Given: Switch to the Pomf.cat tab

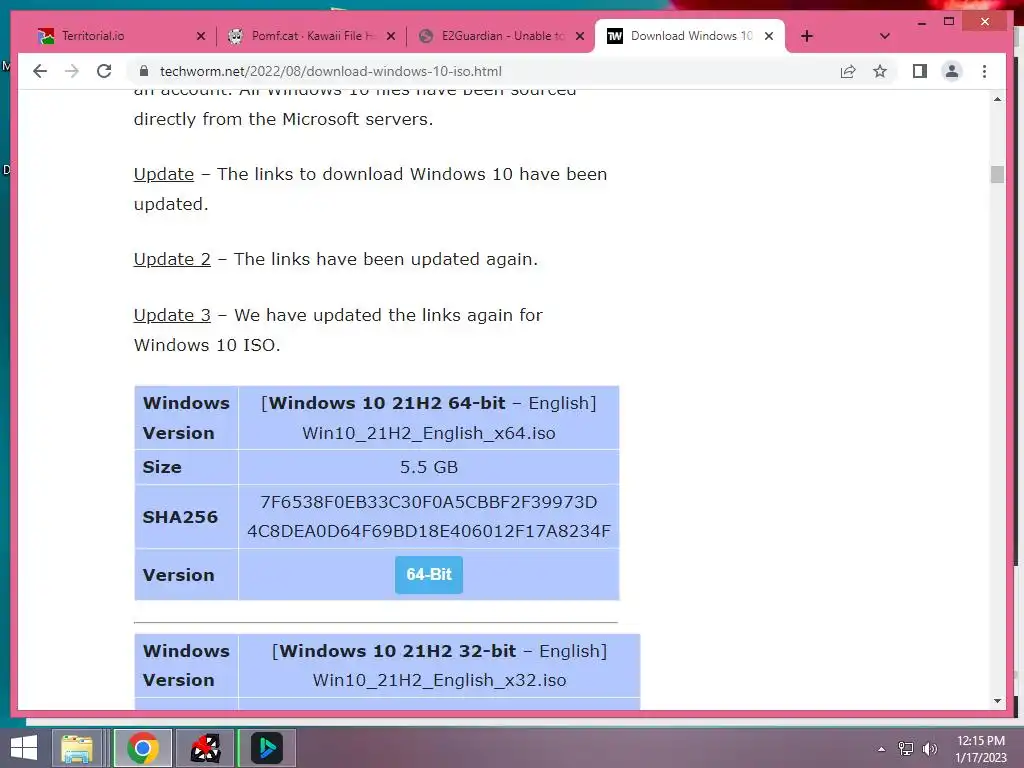Looking at the screenshot, I should click(310, 36).
